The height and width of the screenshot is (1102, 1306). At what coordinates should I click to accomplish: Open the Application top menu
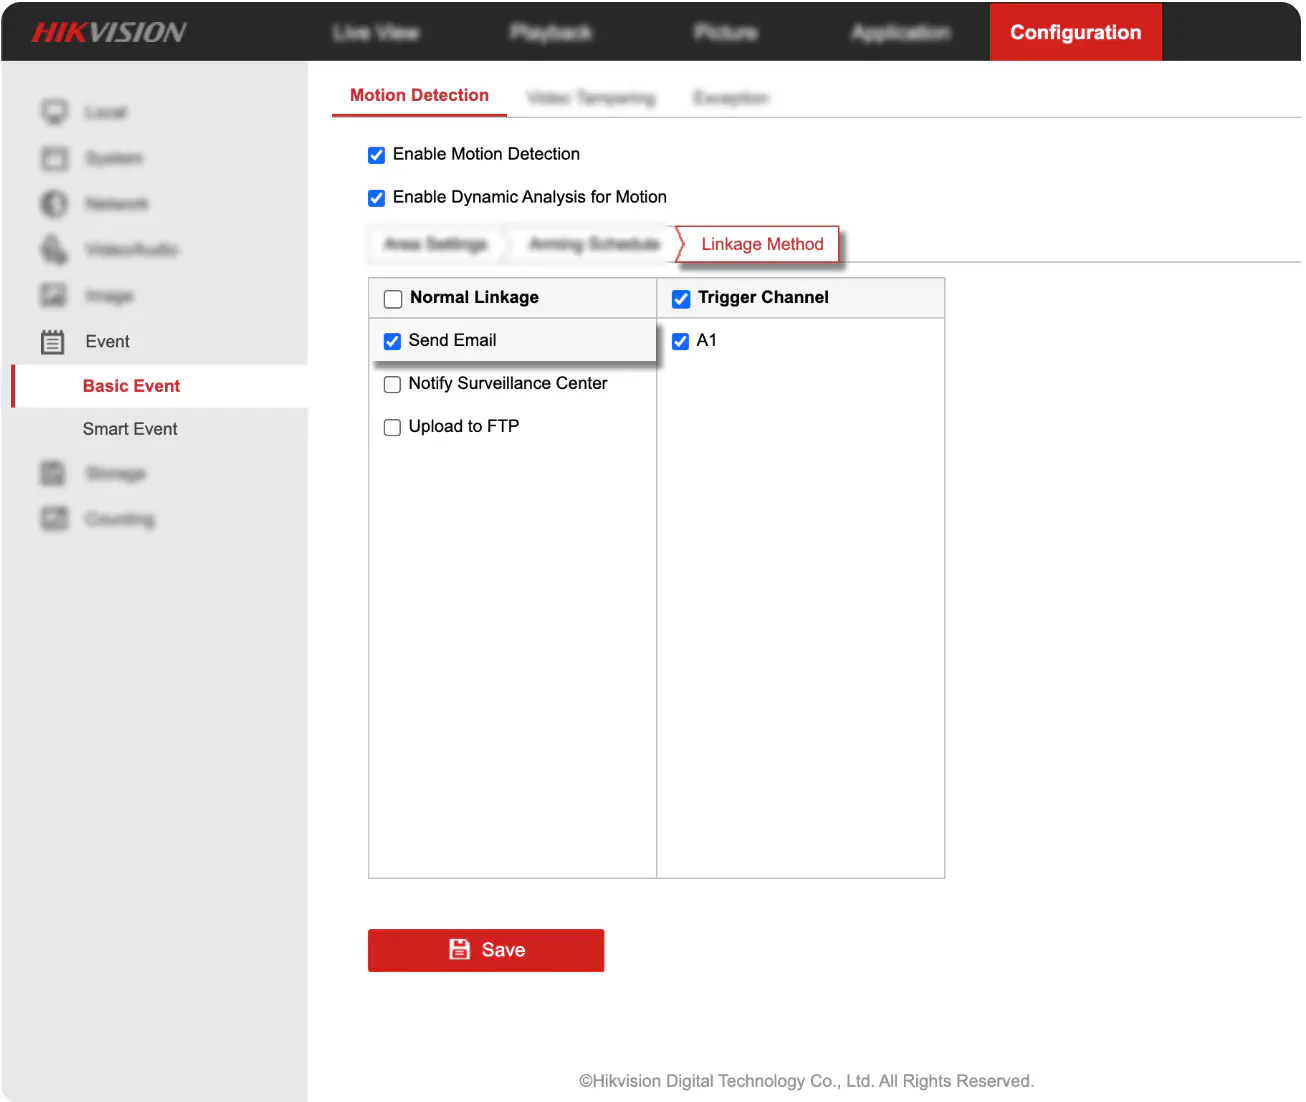click(901, 32)
